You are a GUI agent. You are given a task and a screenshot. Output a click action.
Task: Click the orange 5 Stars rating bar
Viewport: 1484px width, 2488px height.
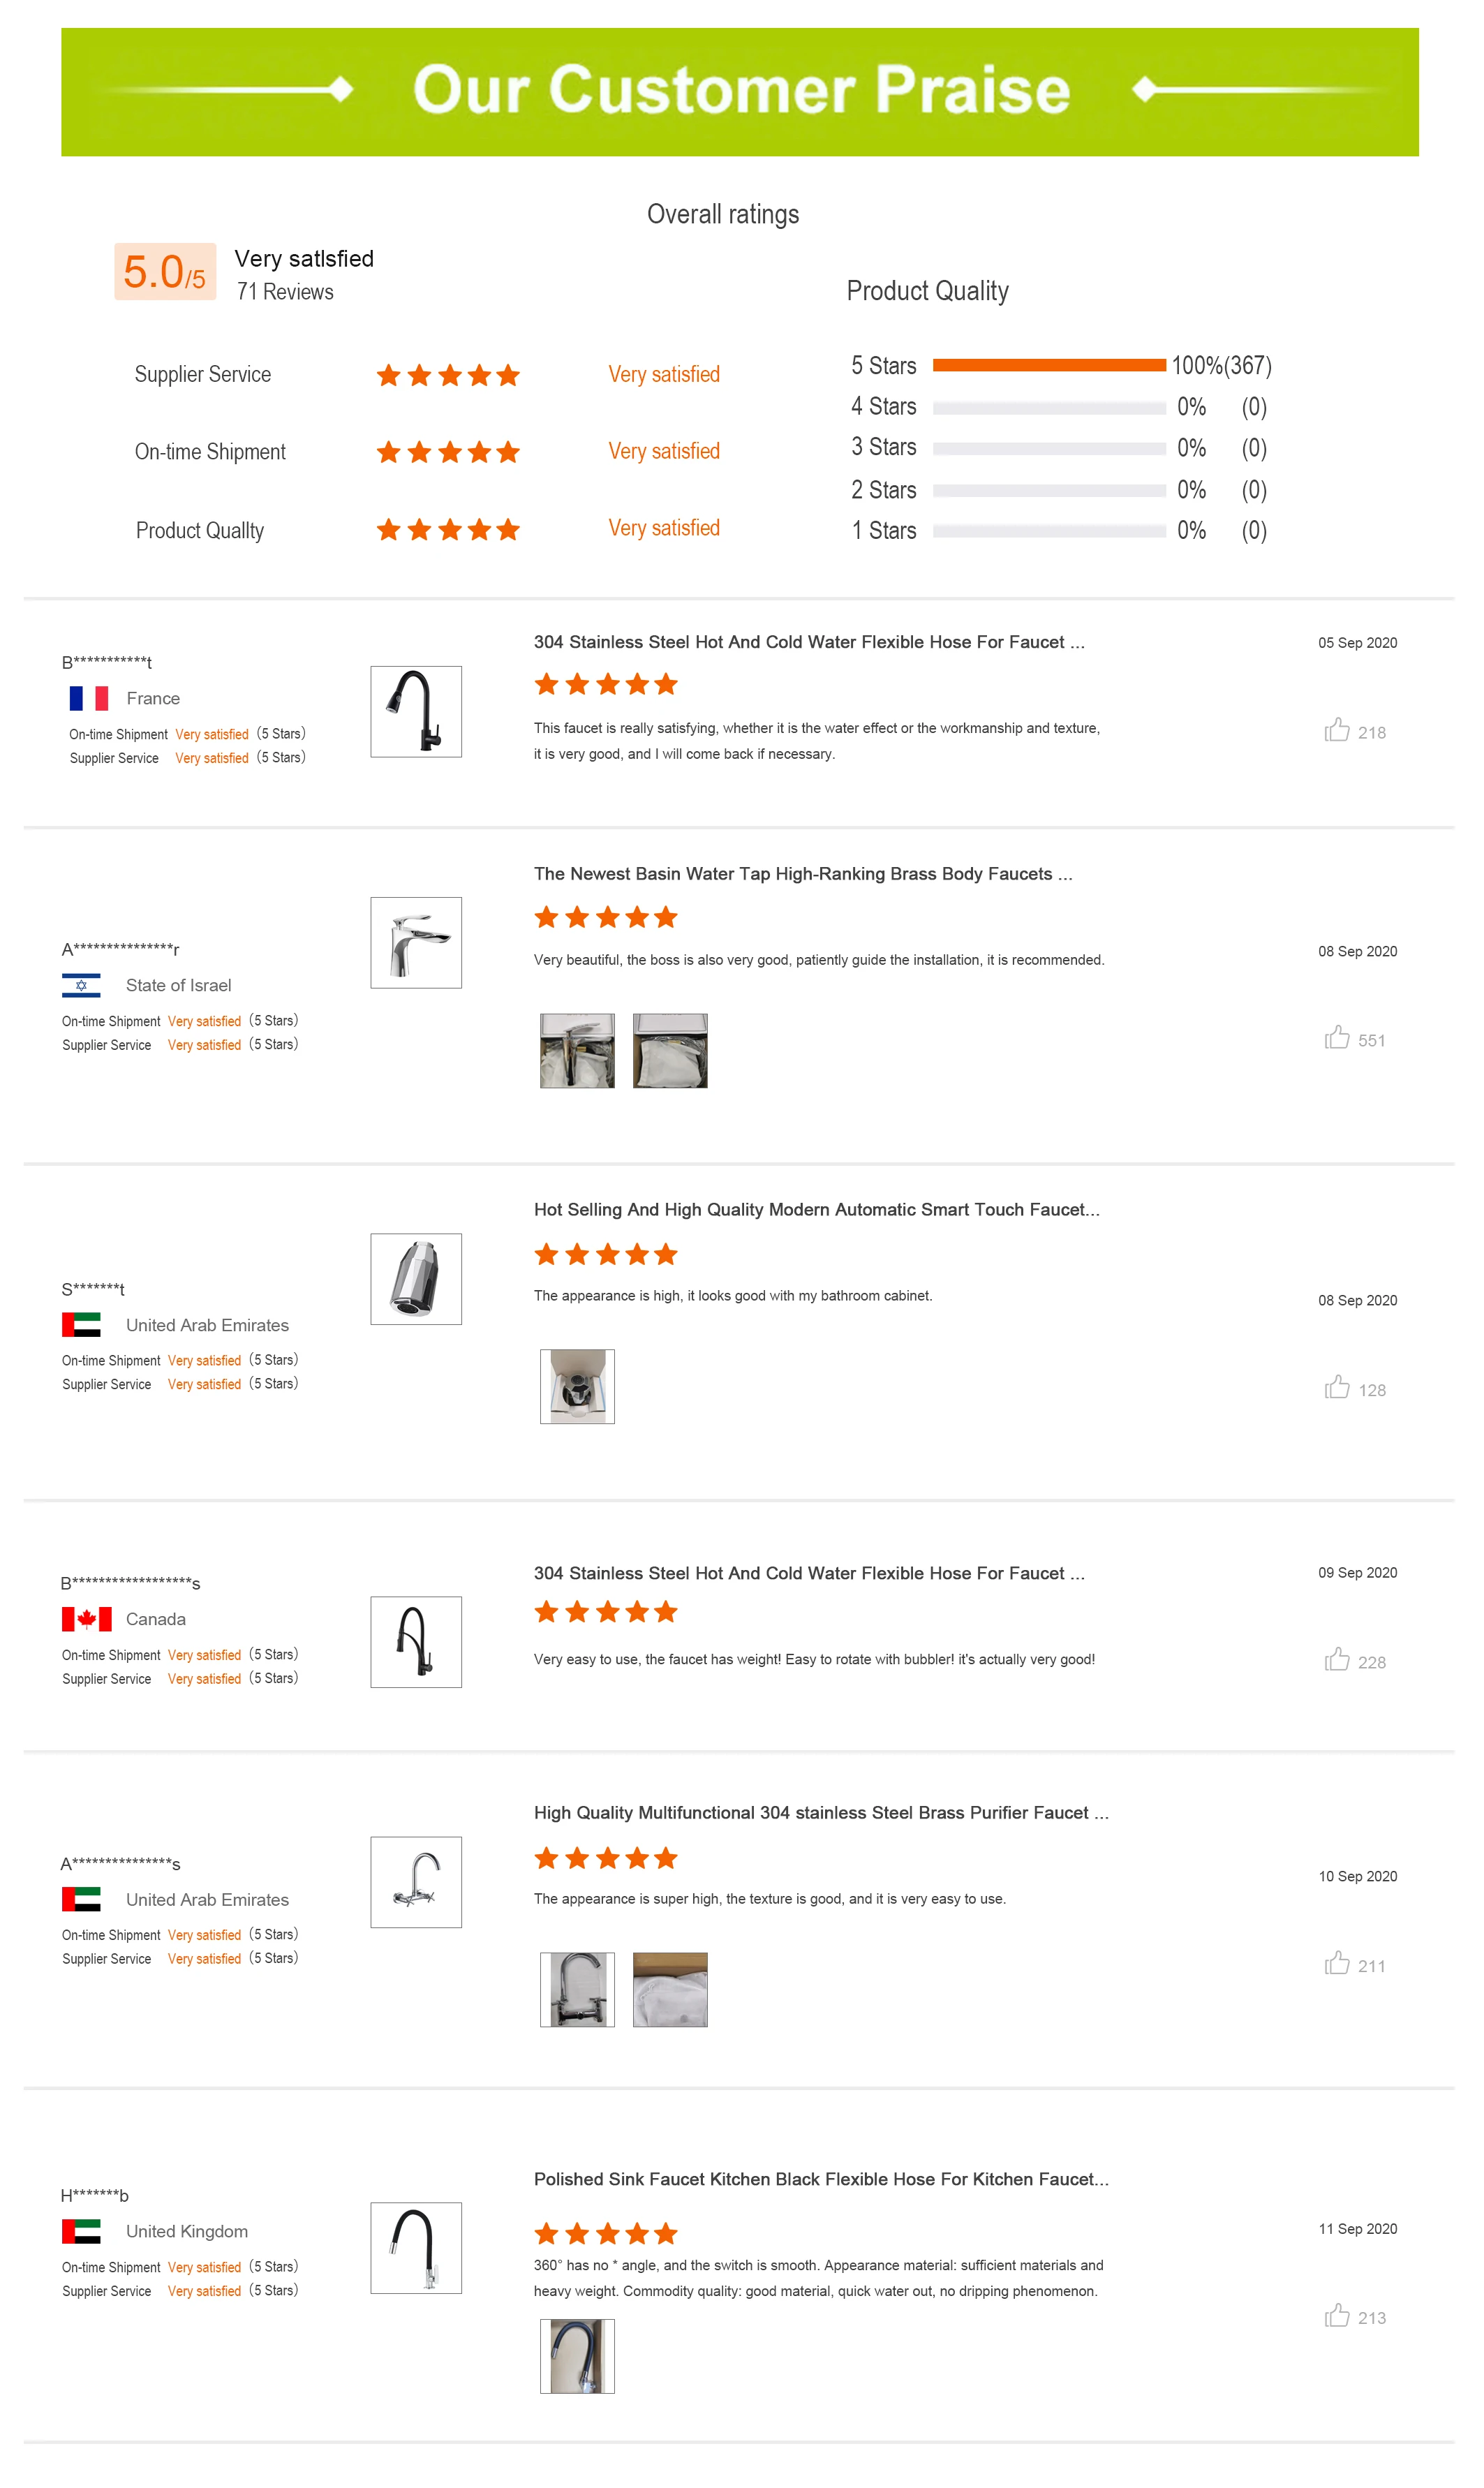pos(1048,365)
